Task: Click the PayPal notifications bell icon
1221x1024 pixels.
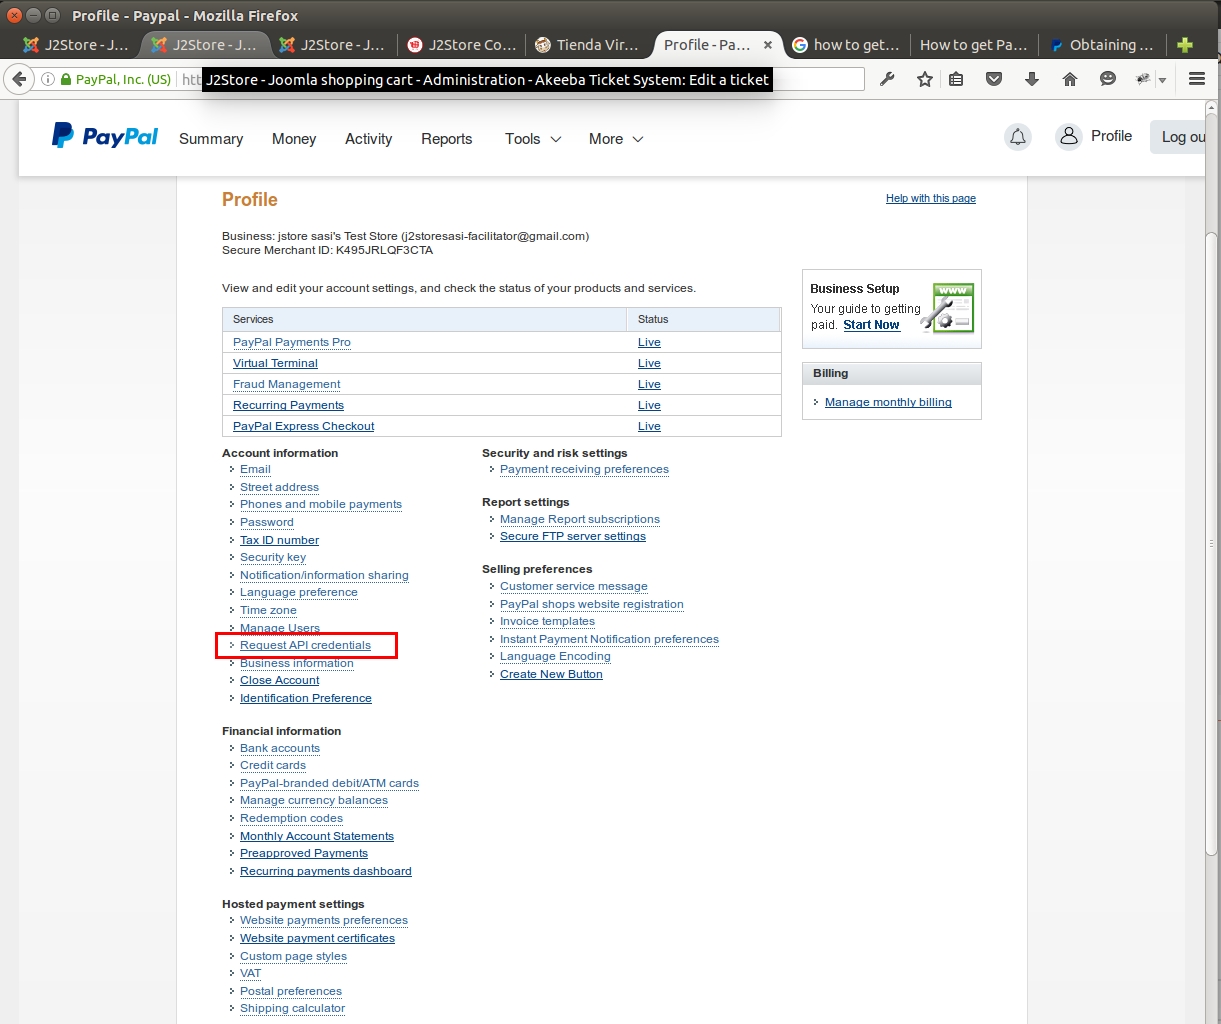Action: pos(1018,138)
